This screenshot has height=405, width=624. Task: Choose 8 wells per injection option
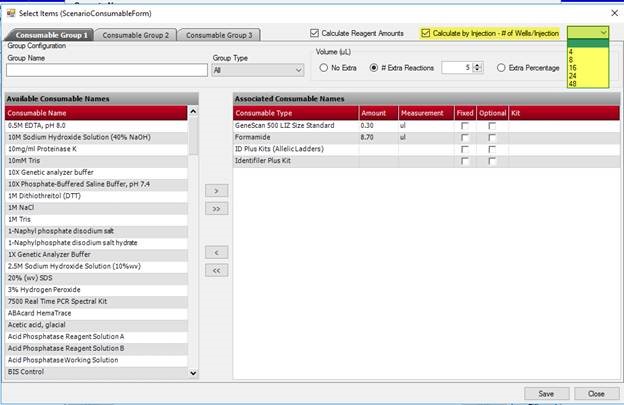588,60
